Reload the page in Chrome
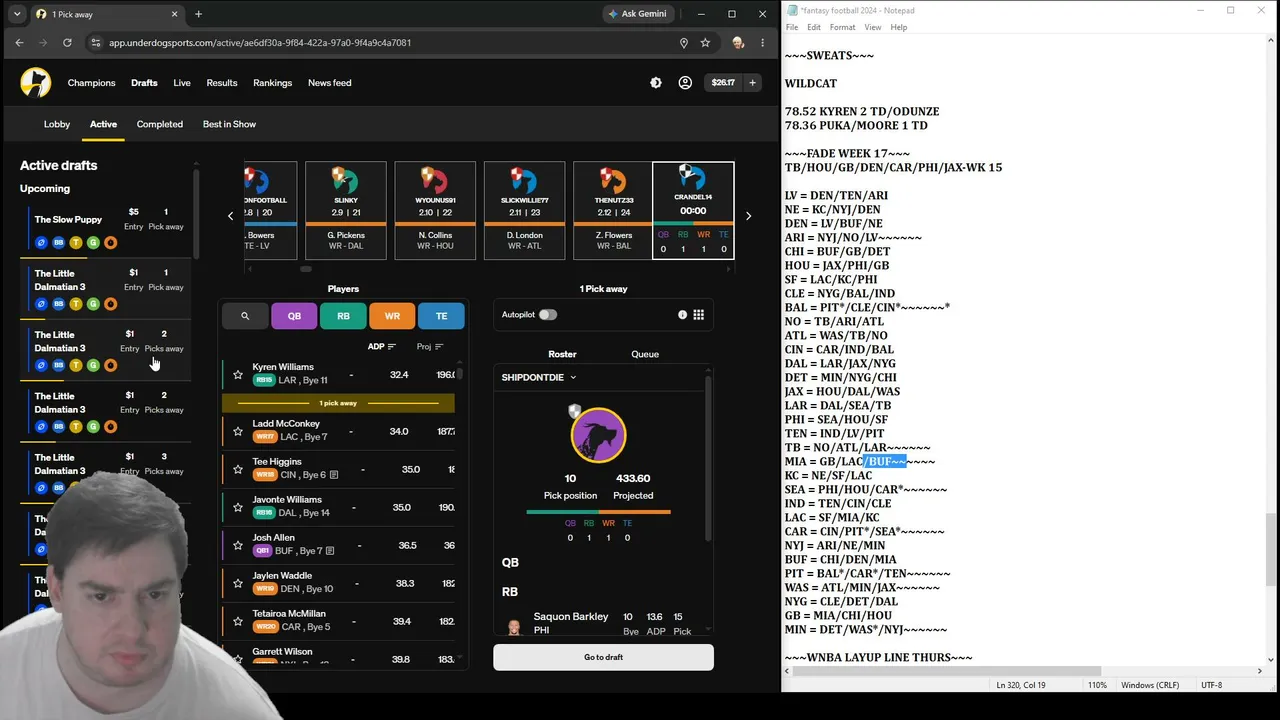 [x=67, y=43]
